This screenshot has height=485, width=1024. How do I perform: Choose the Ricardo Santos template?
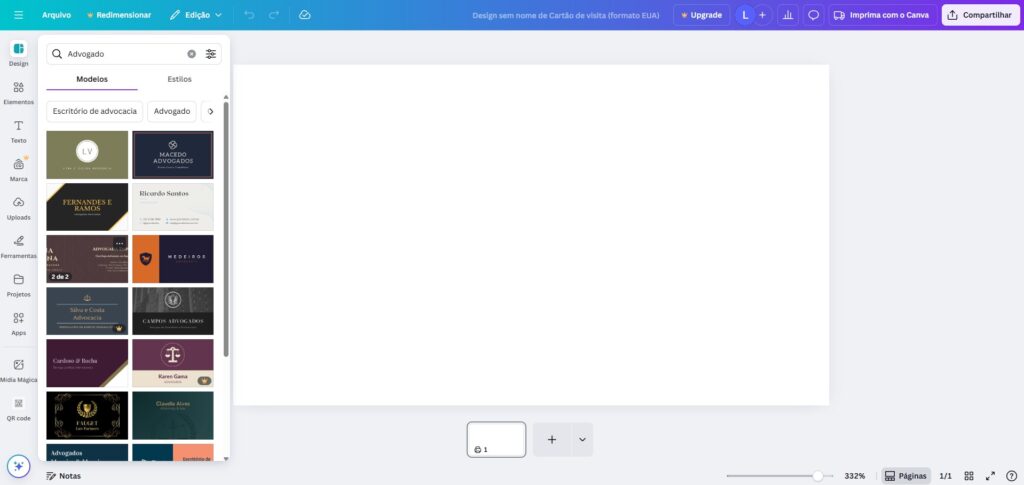click(172, 207)
